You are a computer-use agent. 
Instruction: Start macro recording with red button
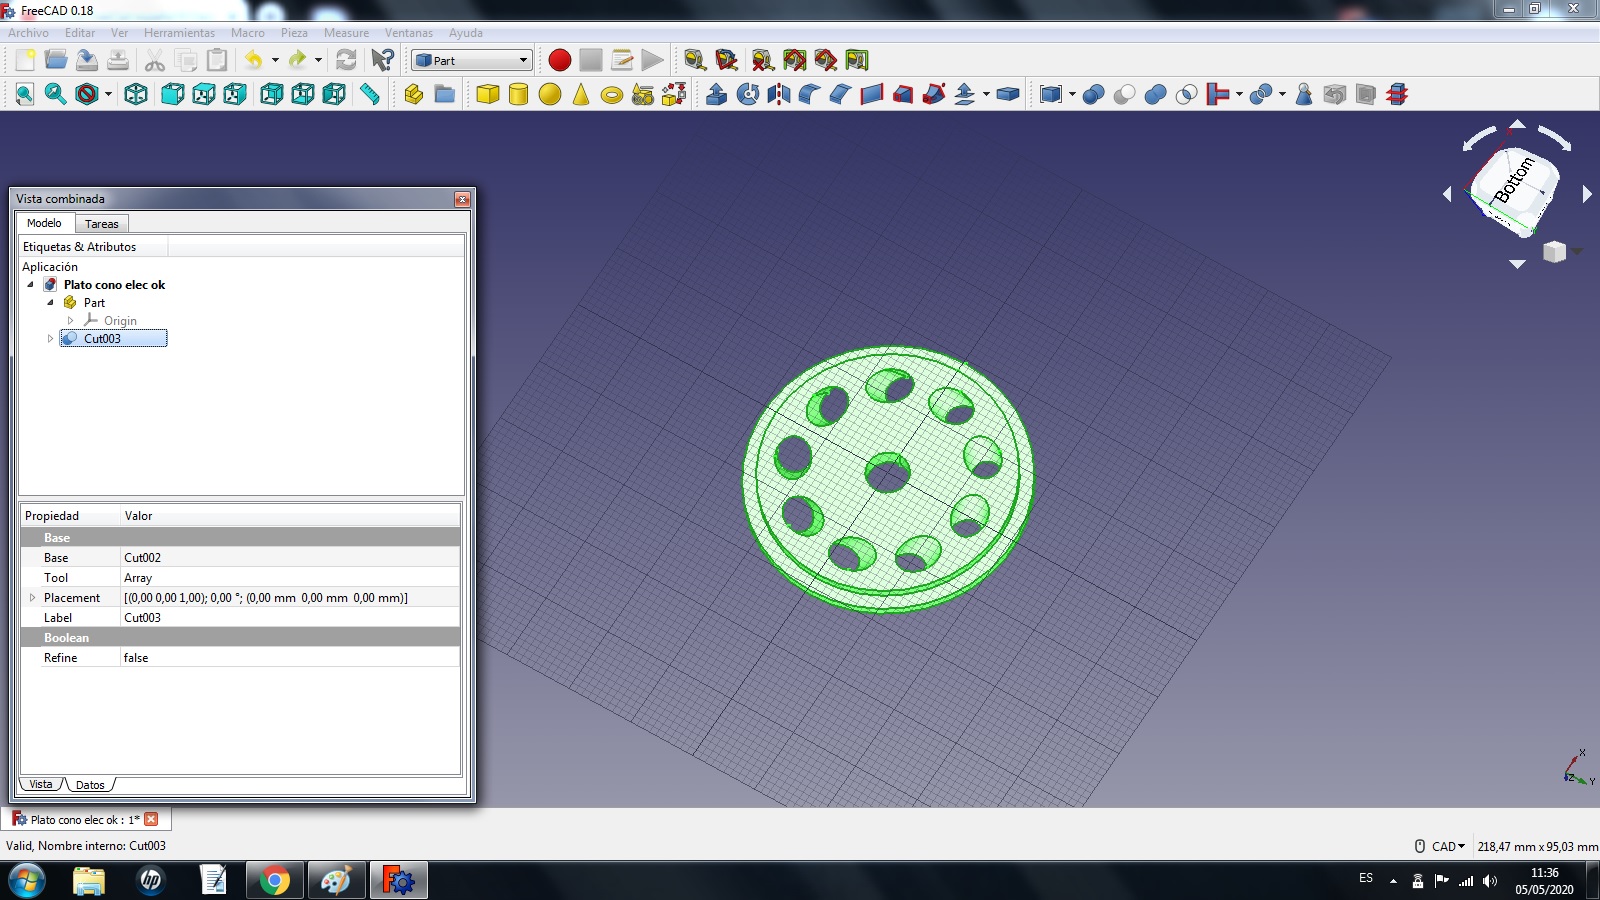coord(560,60)
